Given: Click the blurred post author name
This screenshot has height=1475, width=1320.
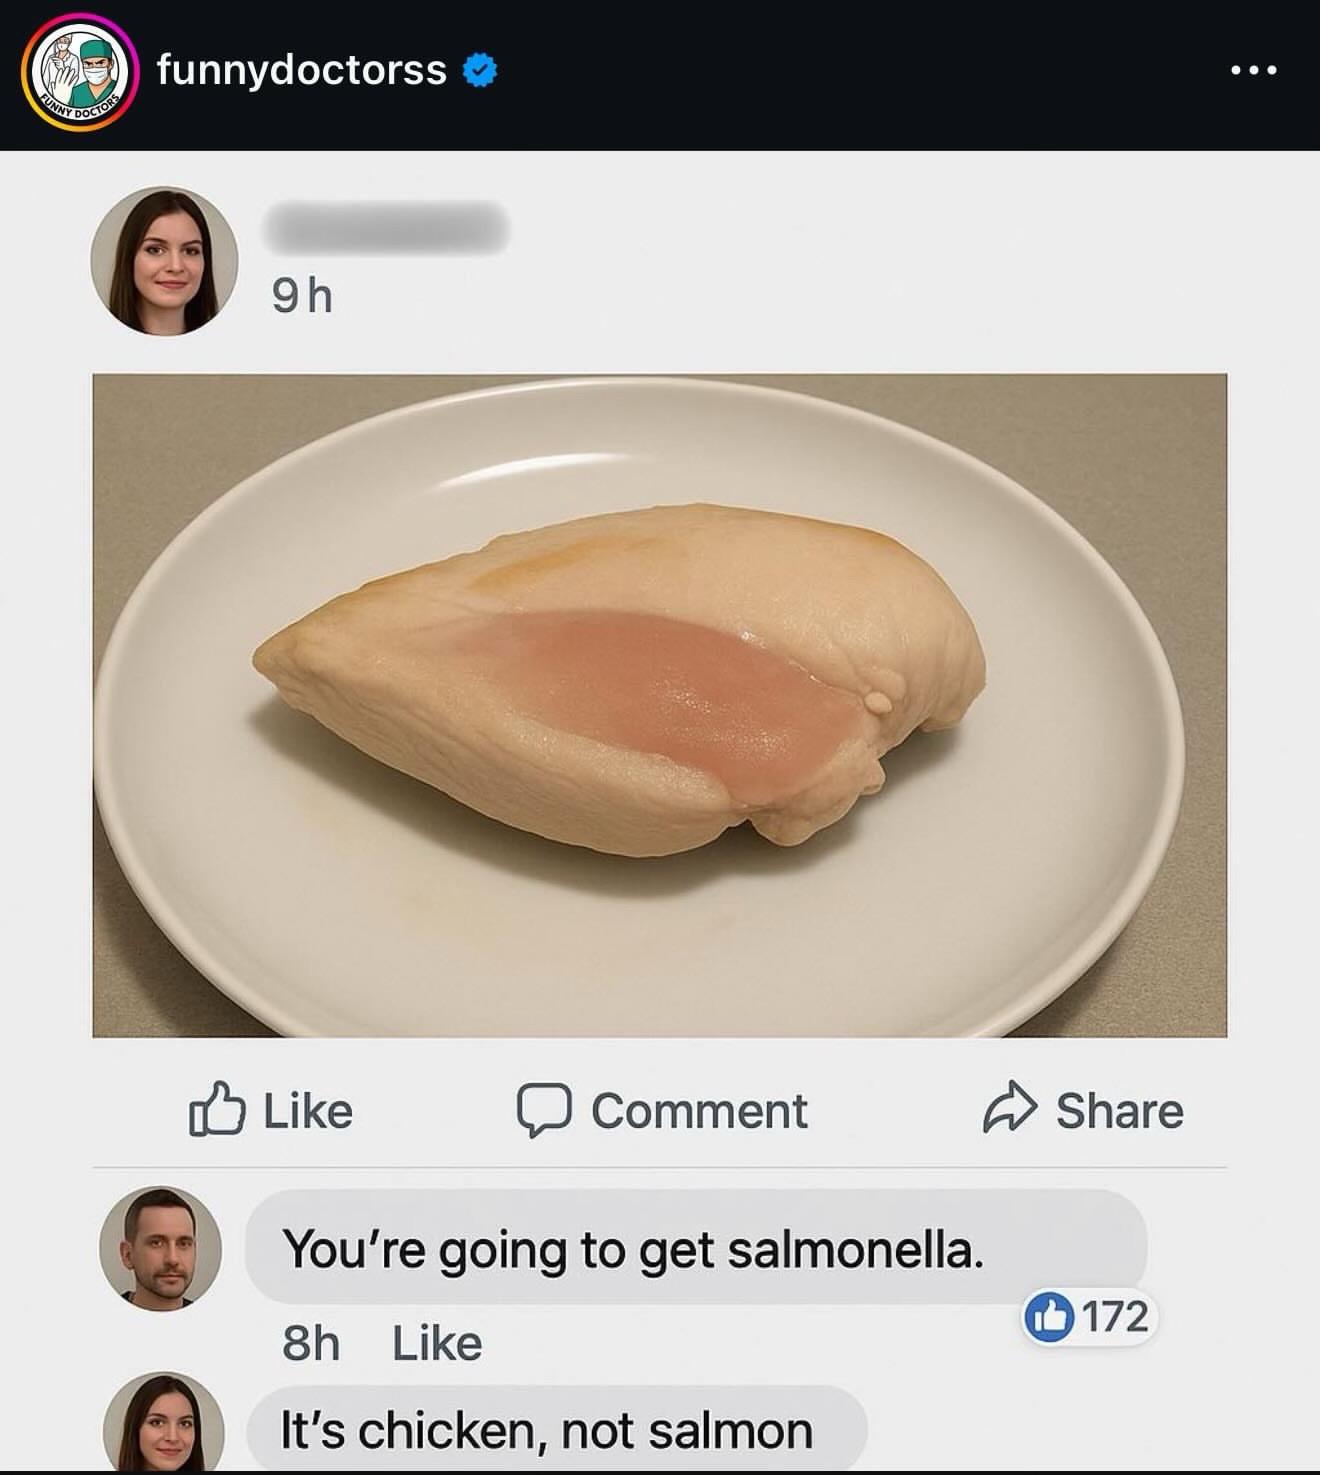Looking at the screenshot, I should tap(386, 228).
